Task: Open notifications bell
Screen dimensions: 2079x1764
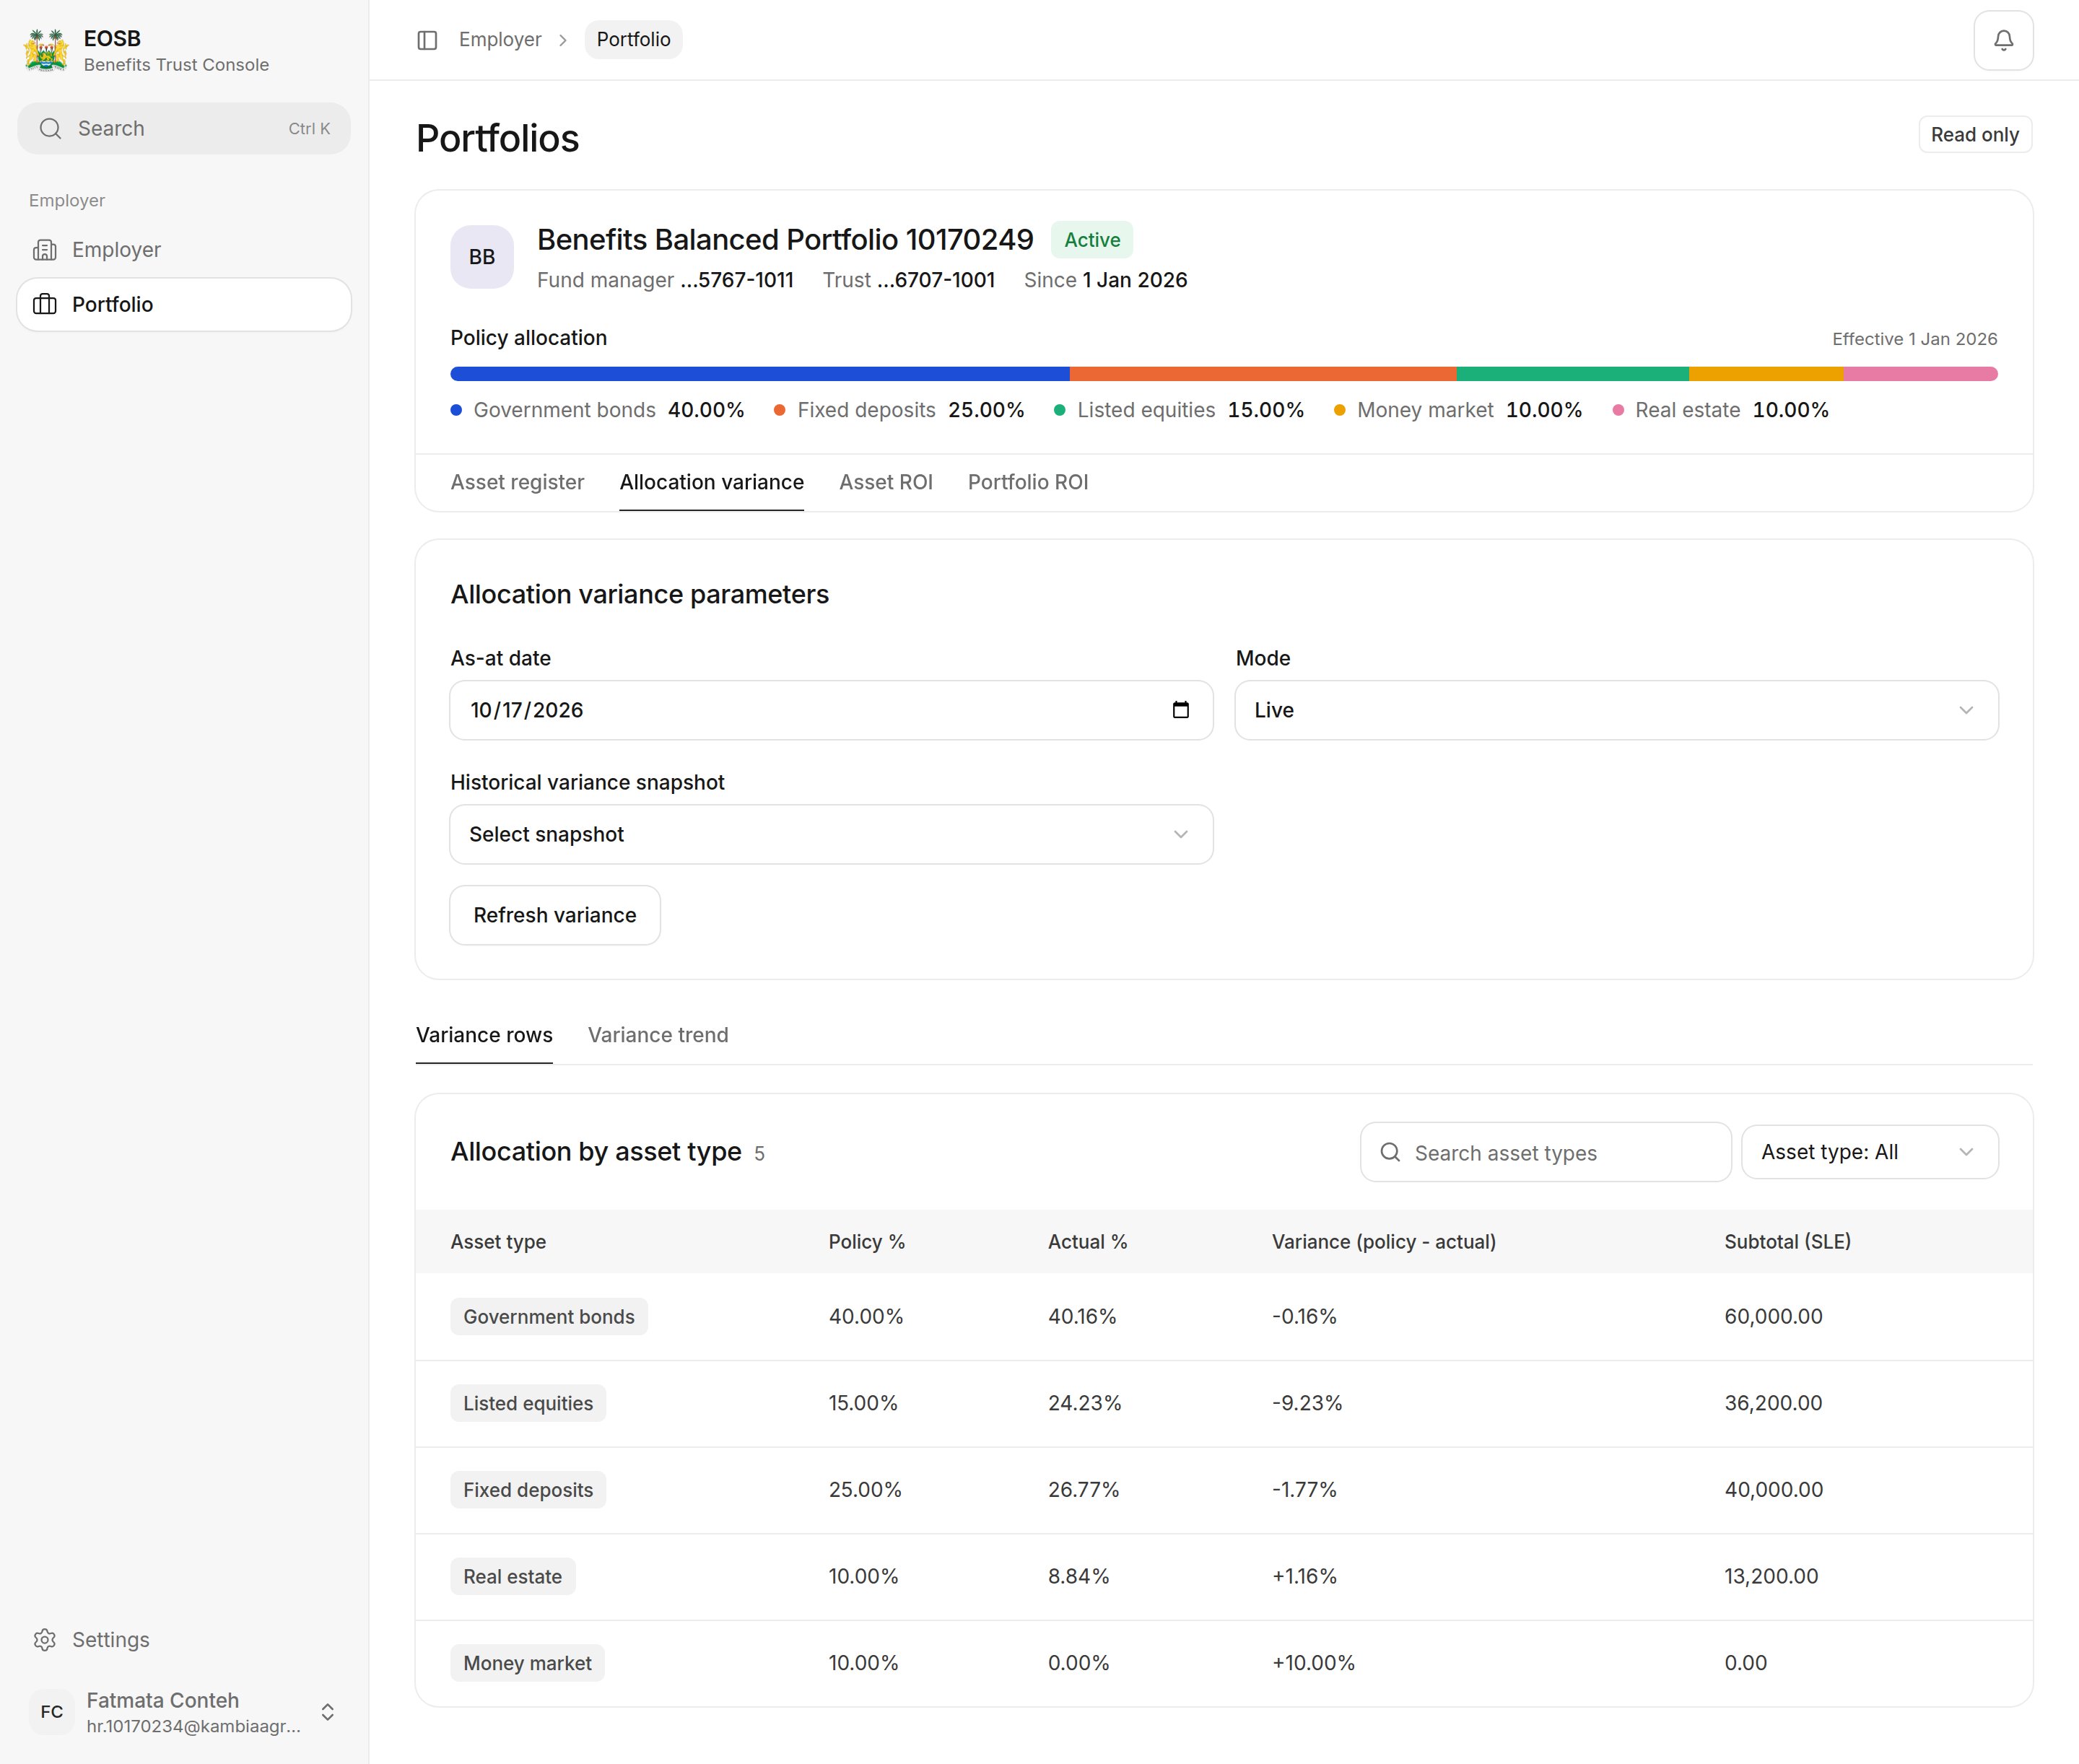Action: click(2003, 40)
